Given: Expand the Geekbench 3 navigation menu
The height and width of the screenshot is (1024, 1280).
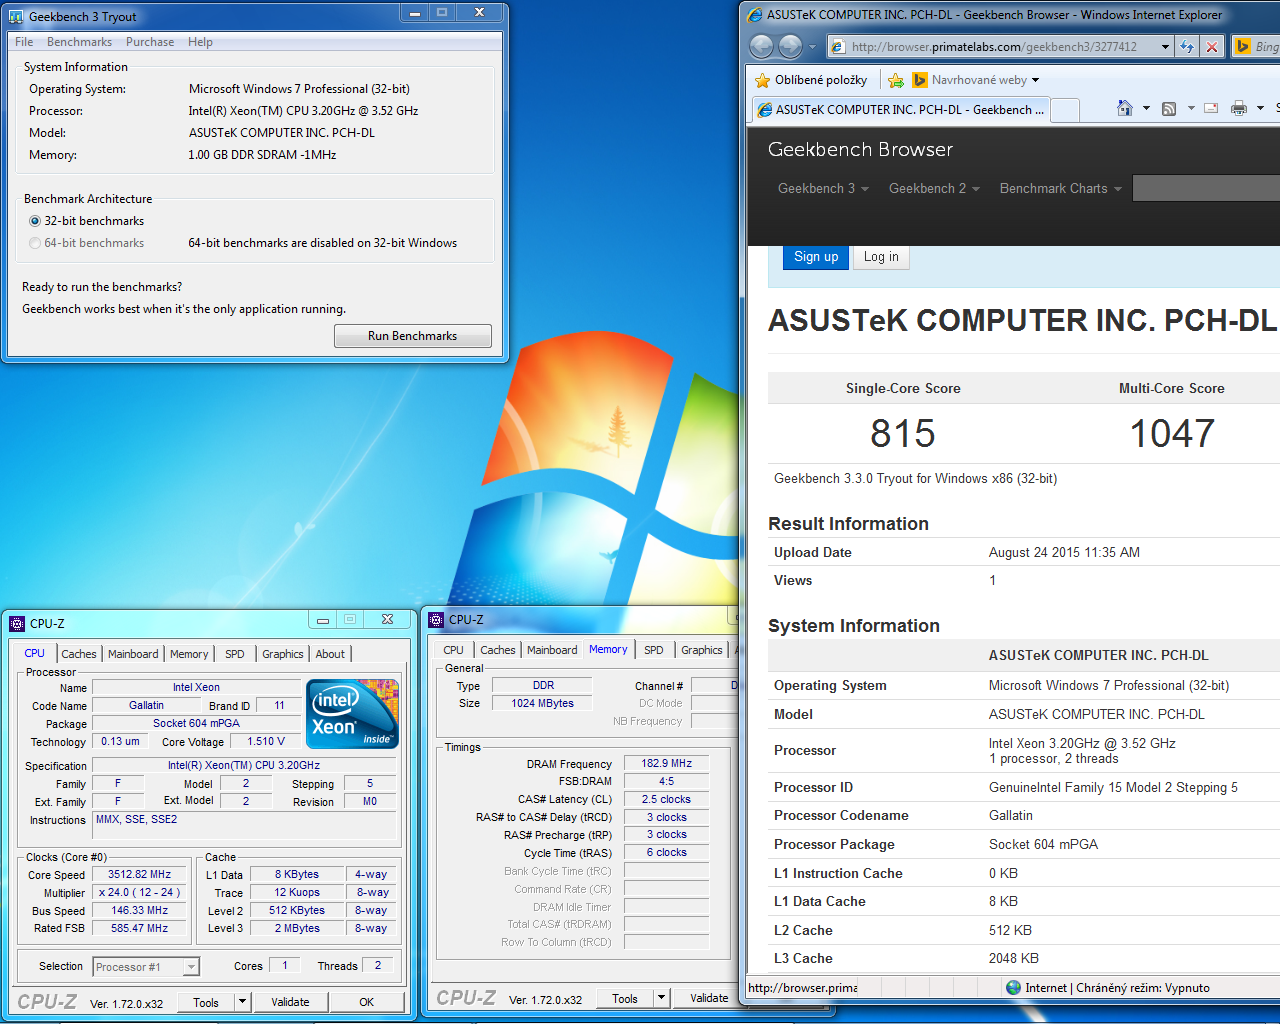Looking at the screenshot, I should pyautogui.click(x=823, y=188).
